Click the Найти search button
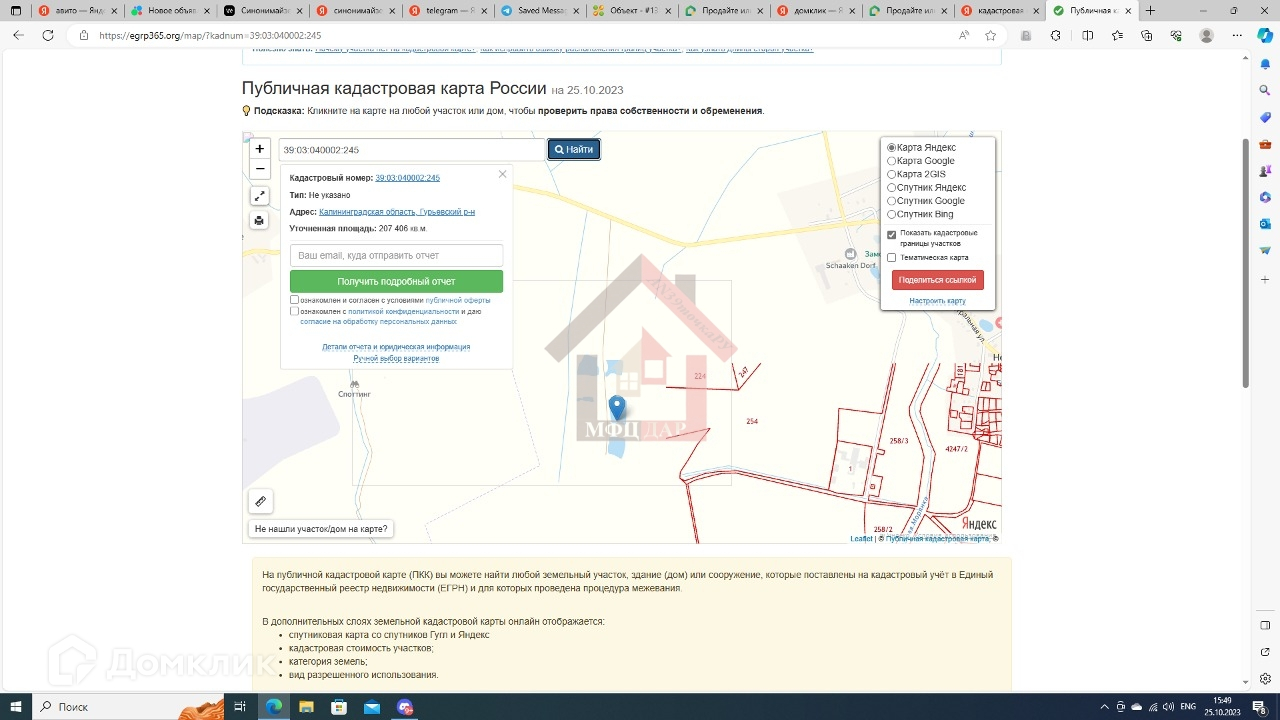1280x720 pixels. click(x=574, y=149)
